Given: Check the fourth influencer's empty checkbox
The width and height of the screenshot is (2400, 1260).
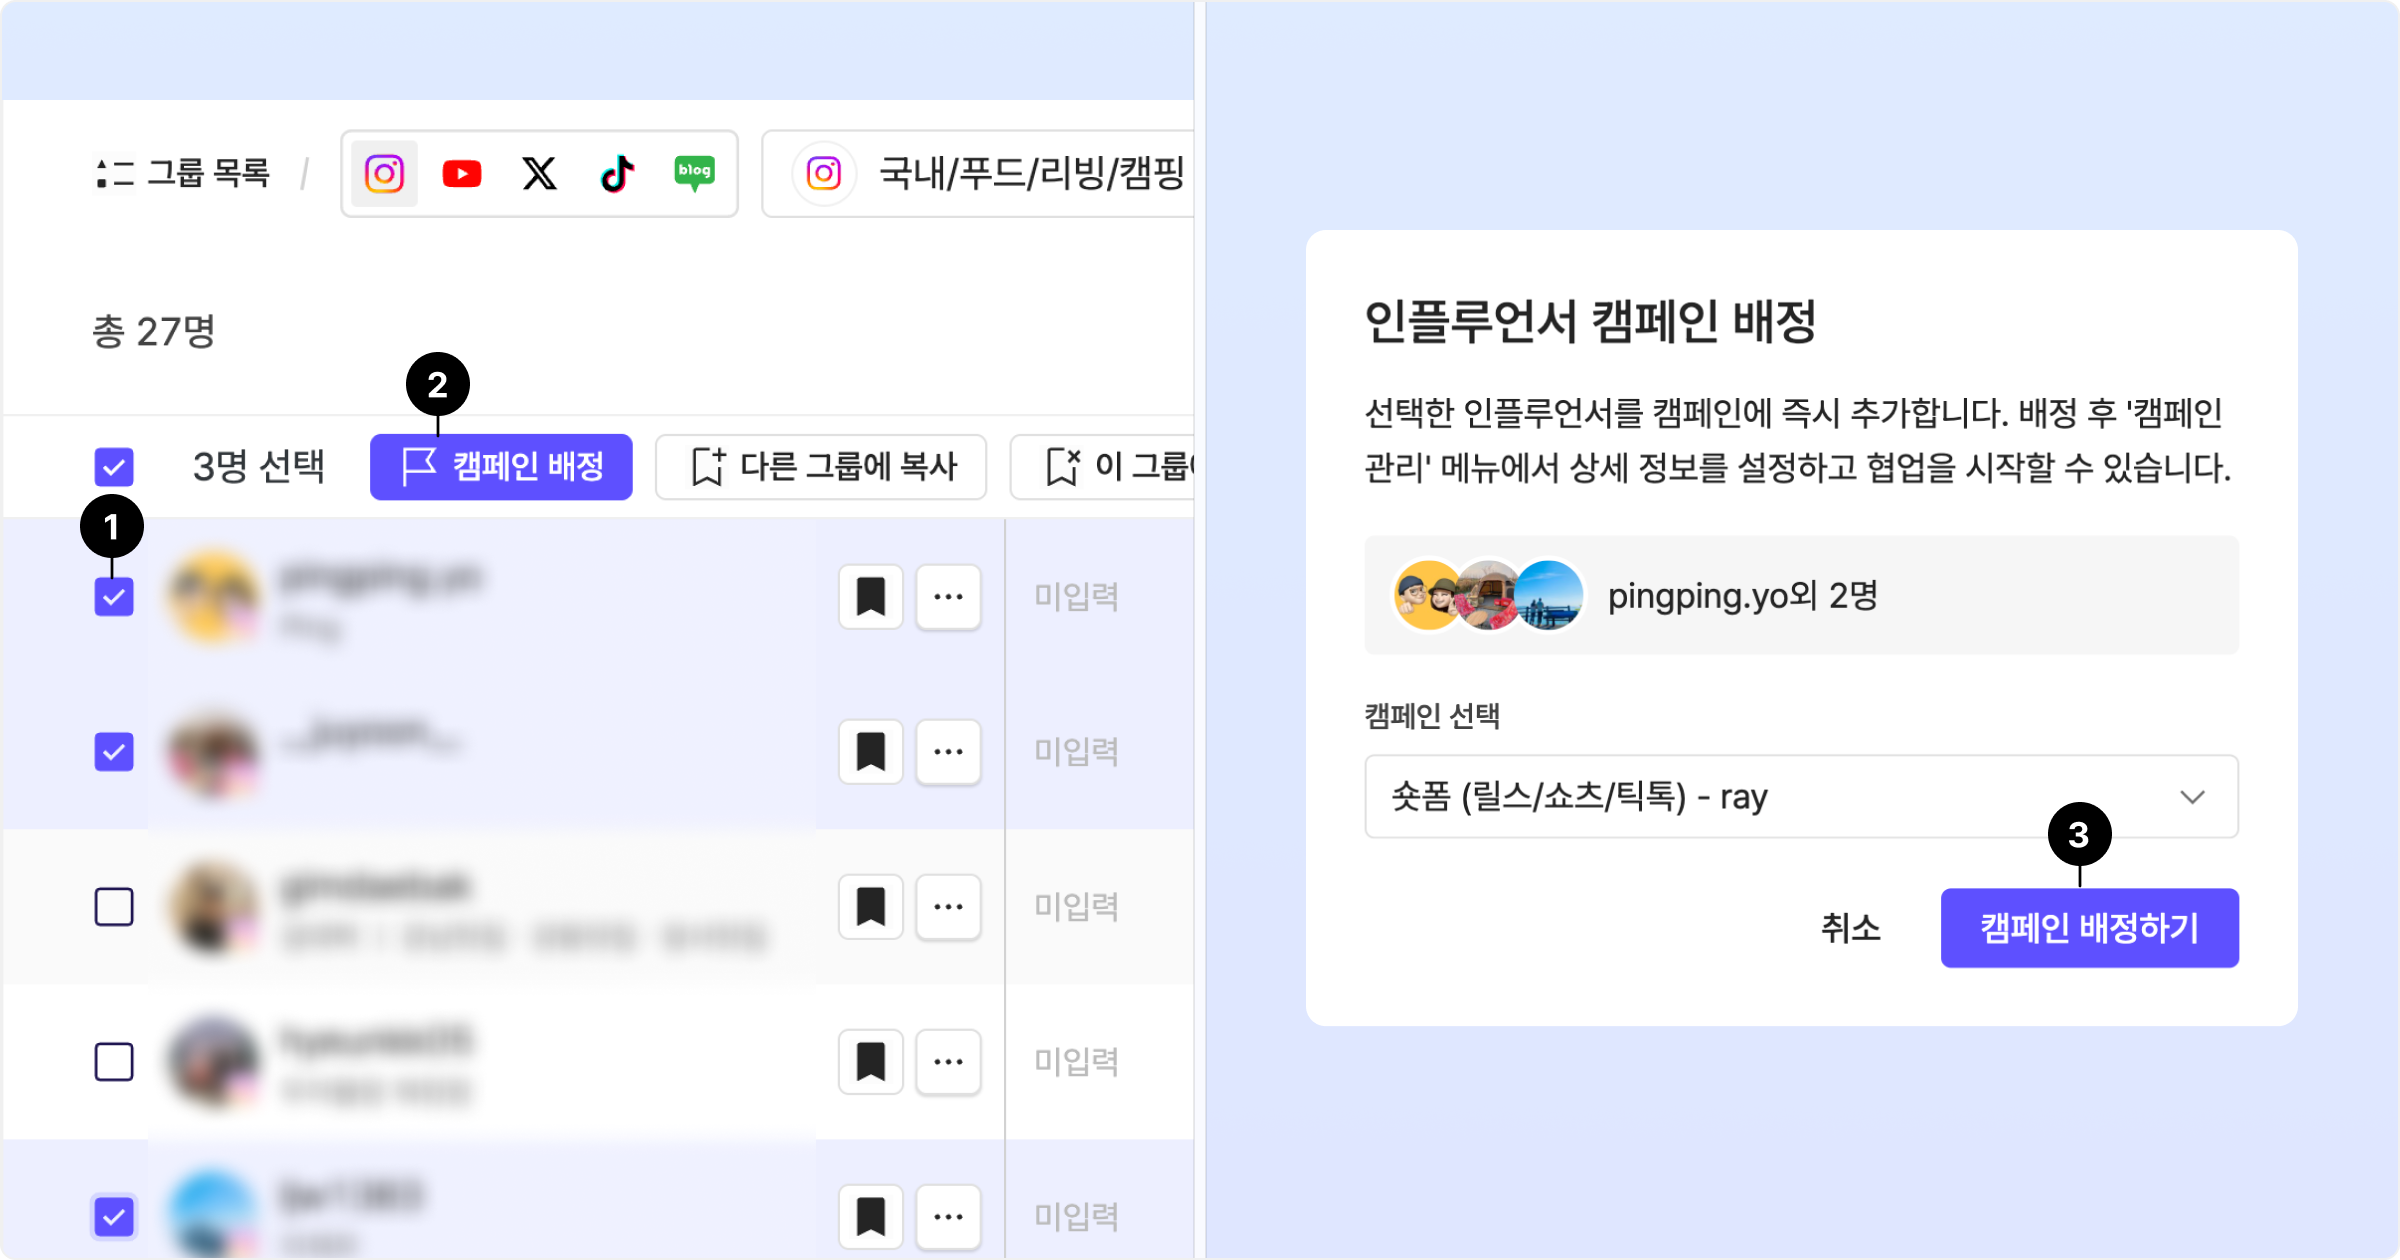Looking at the screenshot, I should pyautogui.click(x=114, y=1062).
